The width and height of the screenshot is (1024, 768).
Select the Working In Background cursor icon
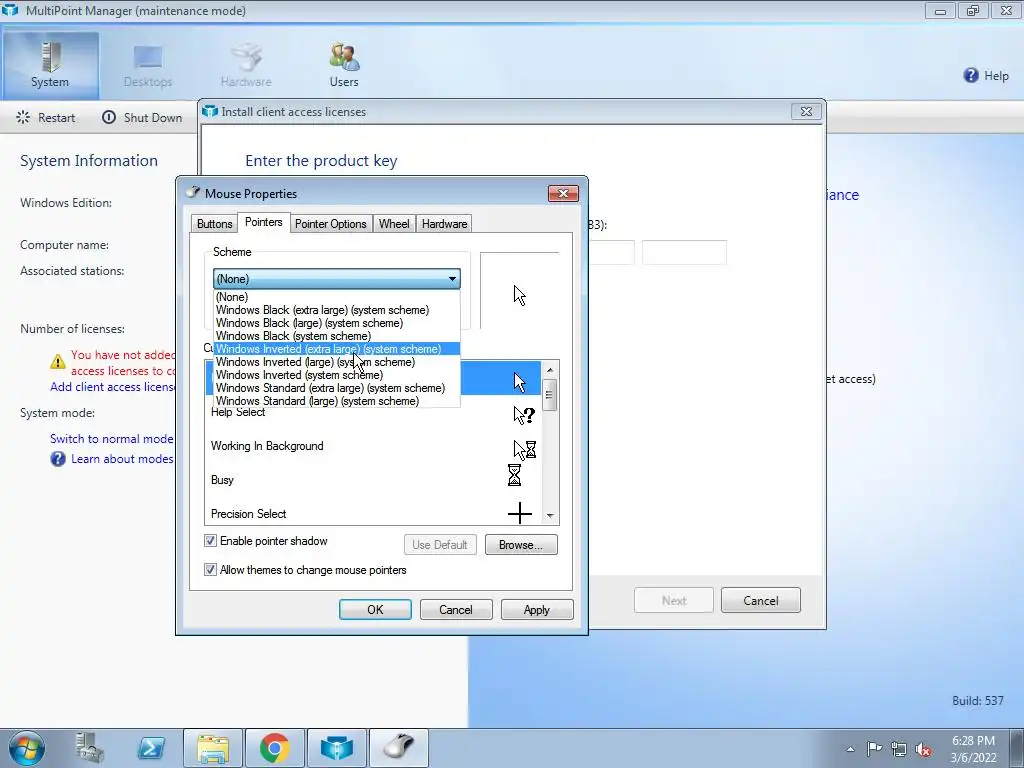click(x=524, y=449)
